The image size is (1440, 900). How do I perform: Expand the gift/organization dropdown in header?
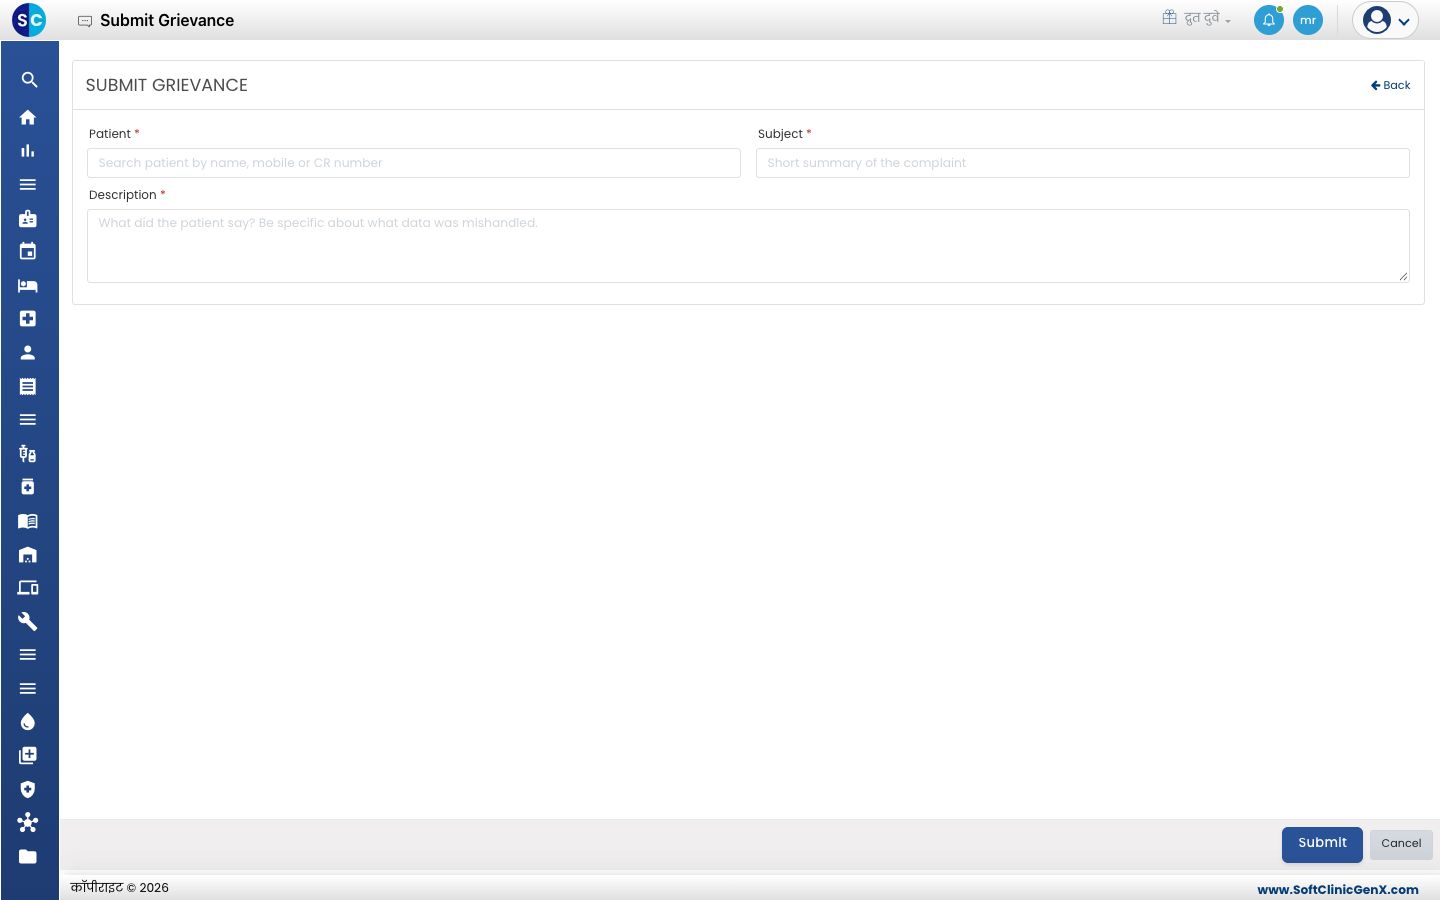(x=1196, y=18)
